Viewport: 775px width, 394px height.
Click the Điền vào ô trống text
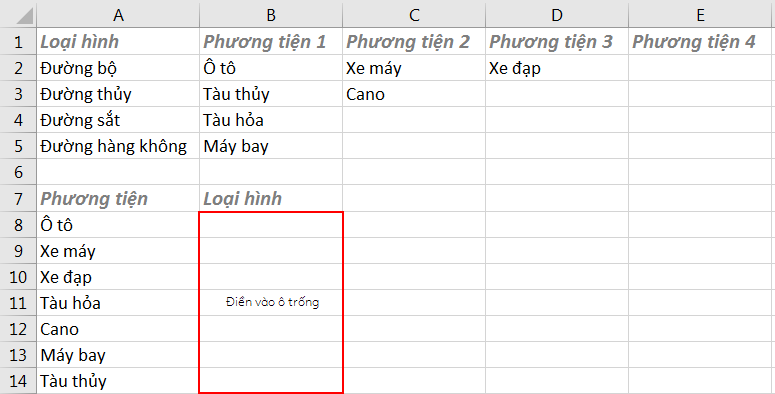pos(272,302)
